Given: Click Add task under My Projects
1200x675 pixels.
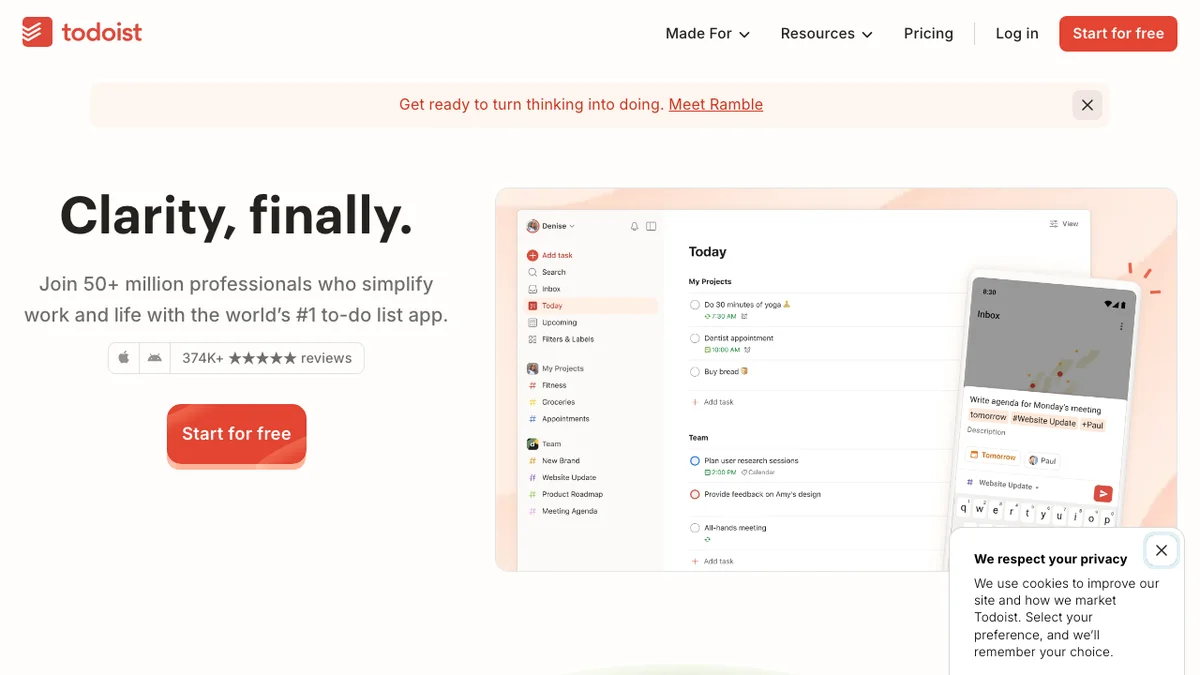Looking at the screenshot, I should pos(713,402).
